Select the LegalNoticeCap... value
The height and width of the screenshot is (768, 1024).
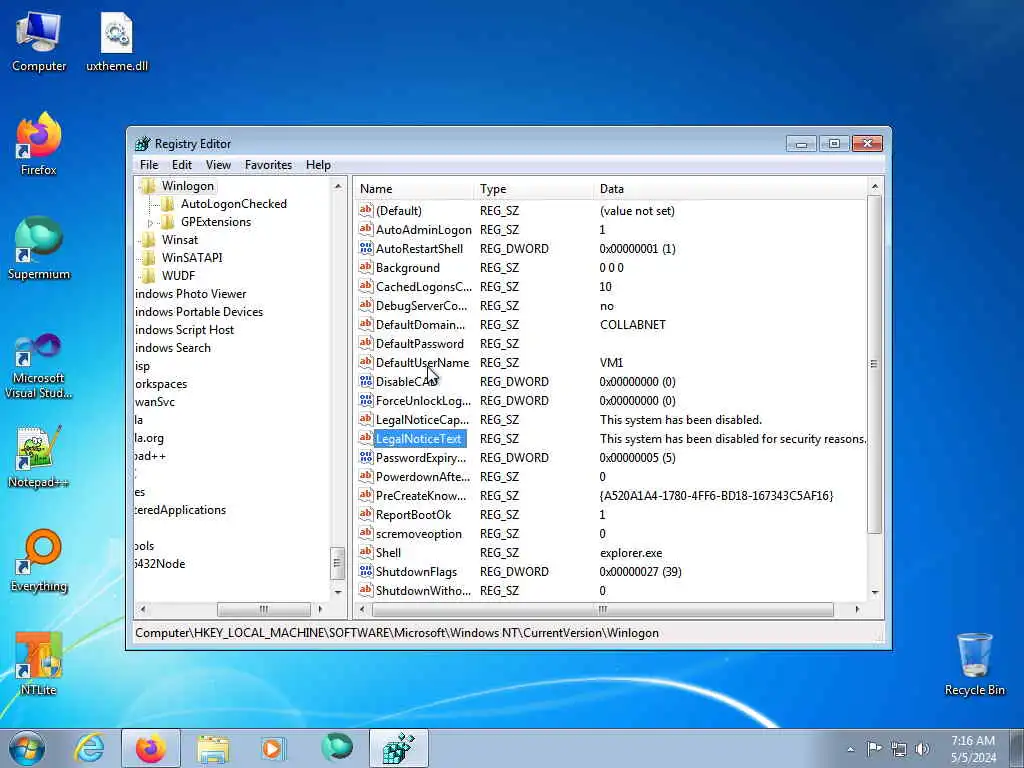click(x=422, y=419)
